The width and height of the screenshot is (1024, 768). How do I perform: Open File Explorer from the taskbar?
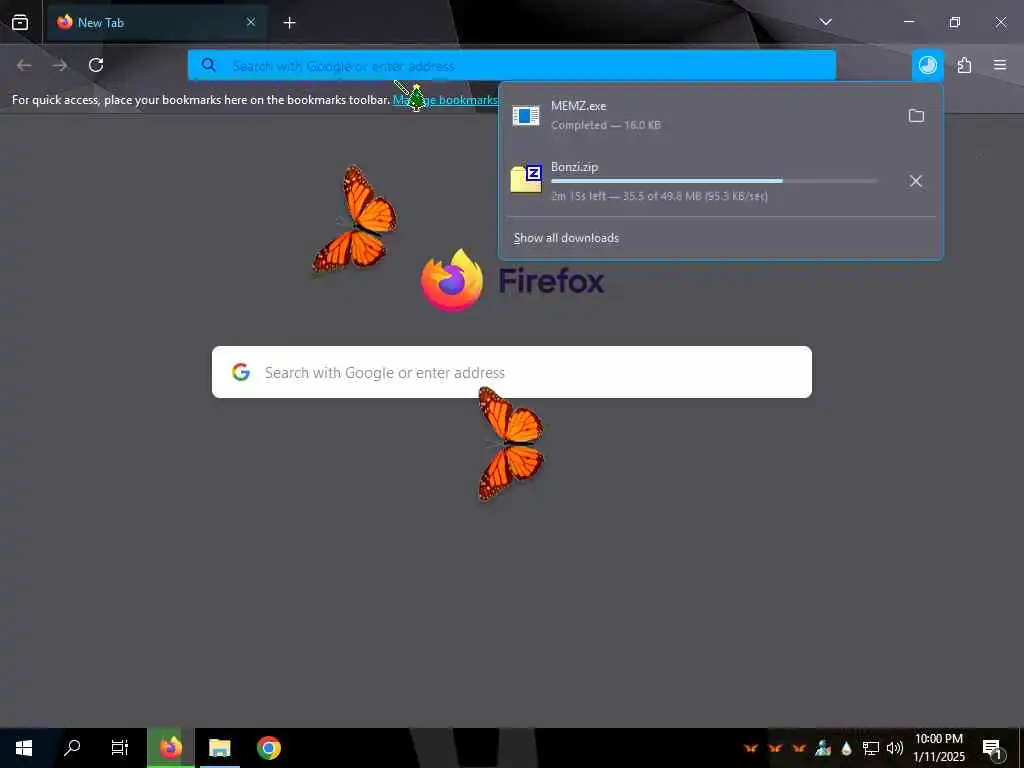(219, 748)
